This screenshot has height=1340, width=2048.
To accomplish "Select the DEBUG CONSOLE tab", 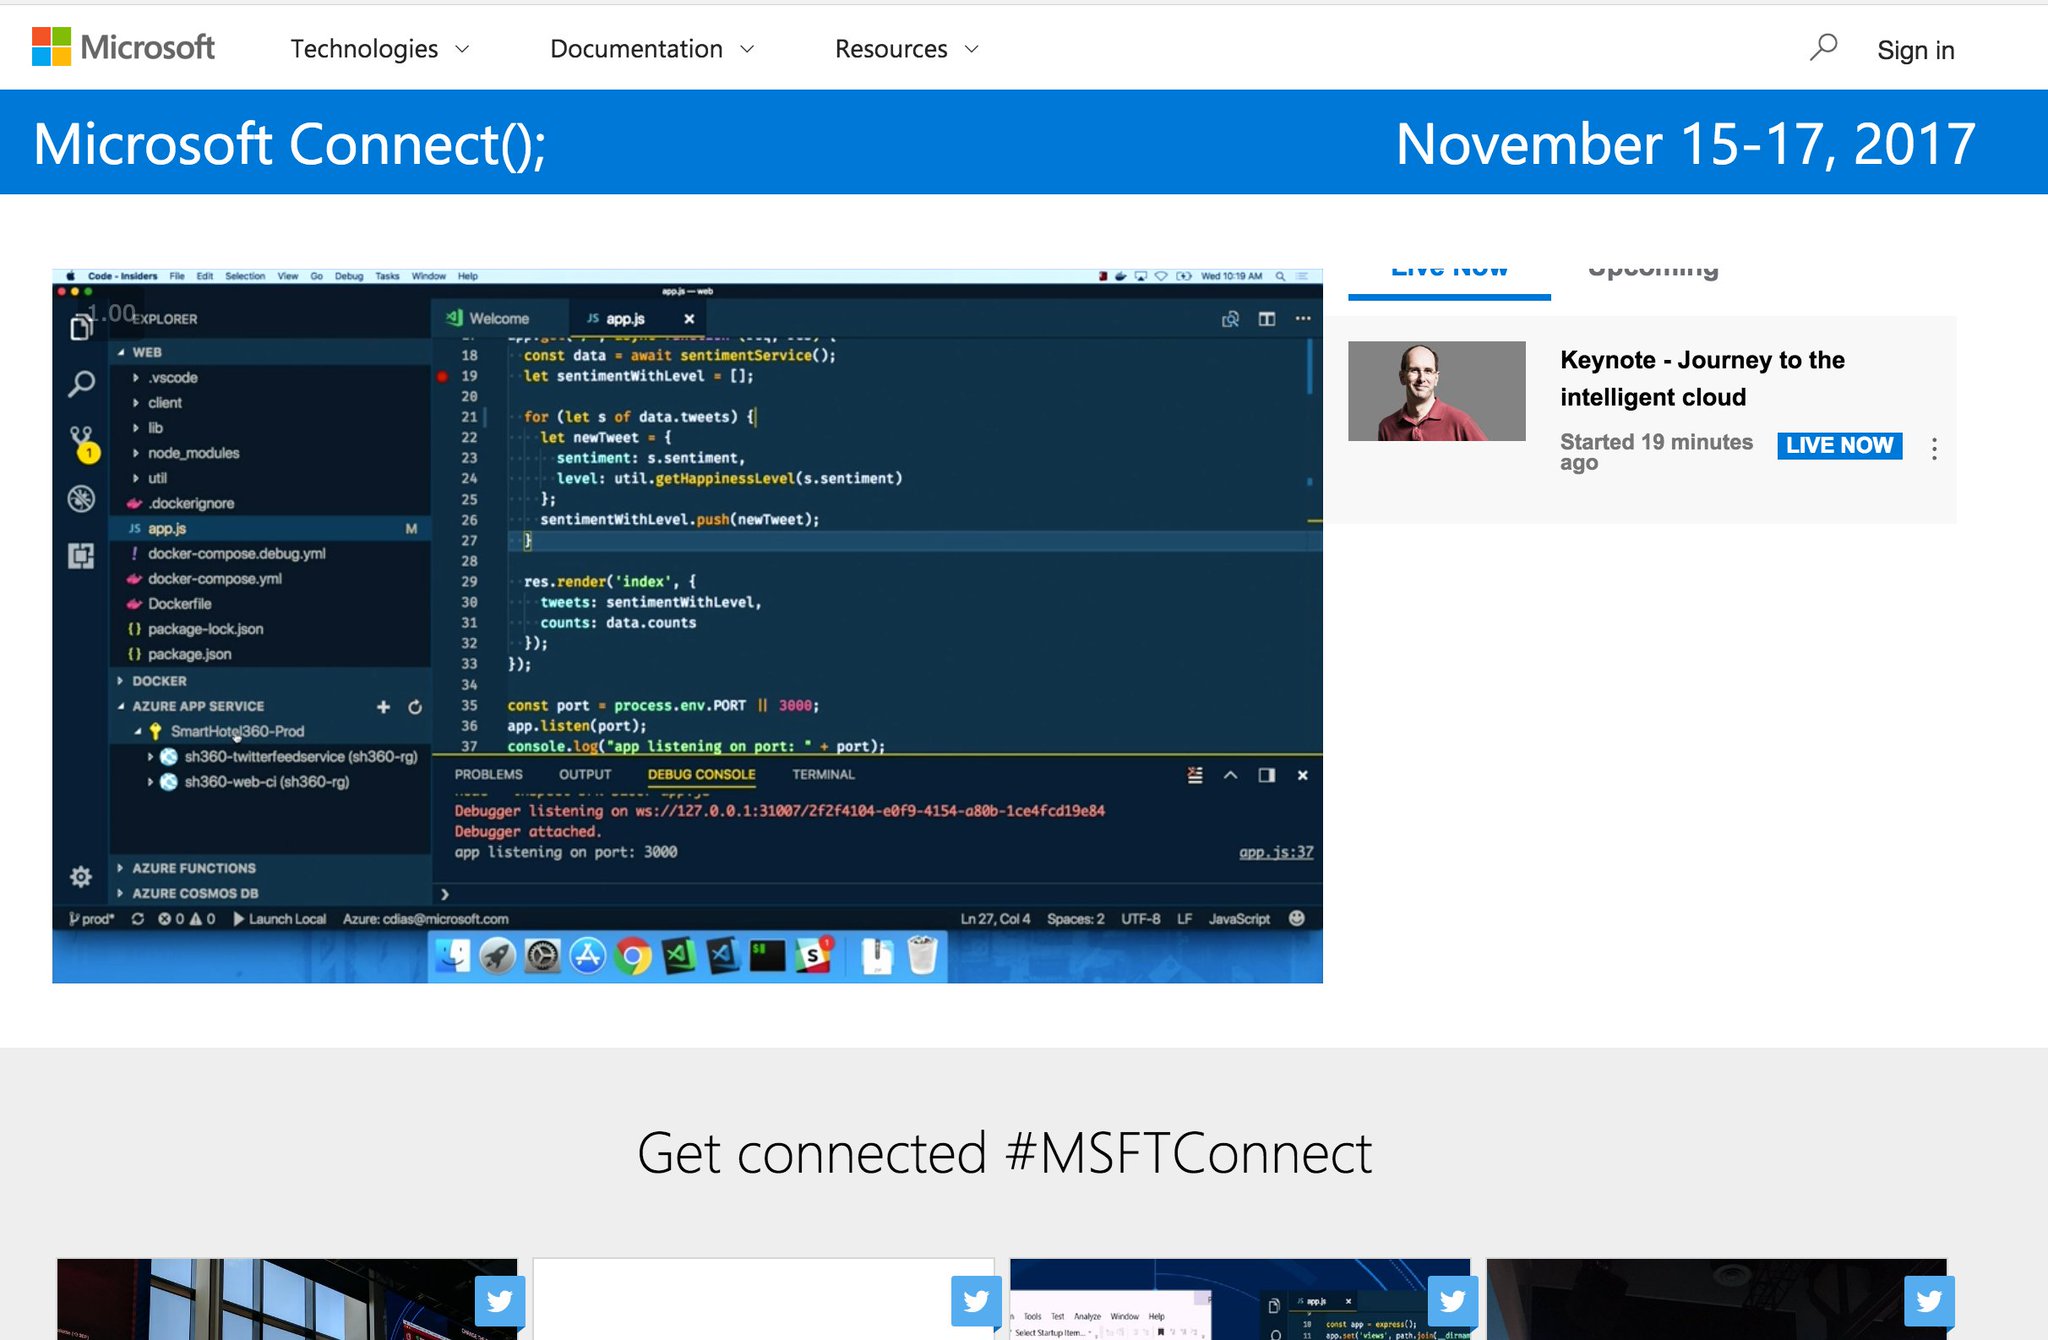I will (x=701, y=775).
